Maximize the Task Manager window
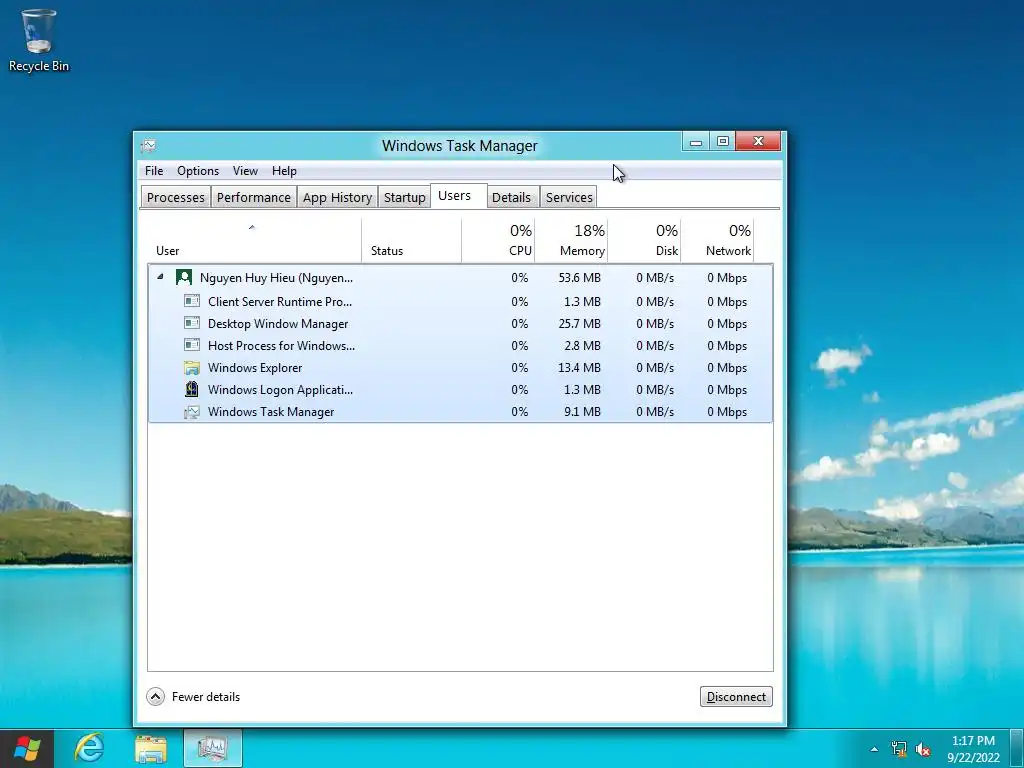 click(x=722, y=141)
